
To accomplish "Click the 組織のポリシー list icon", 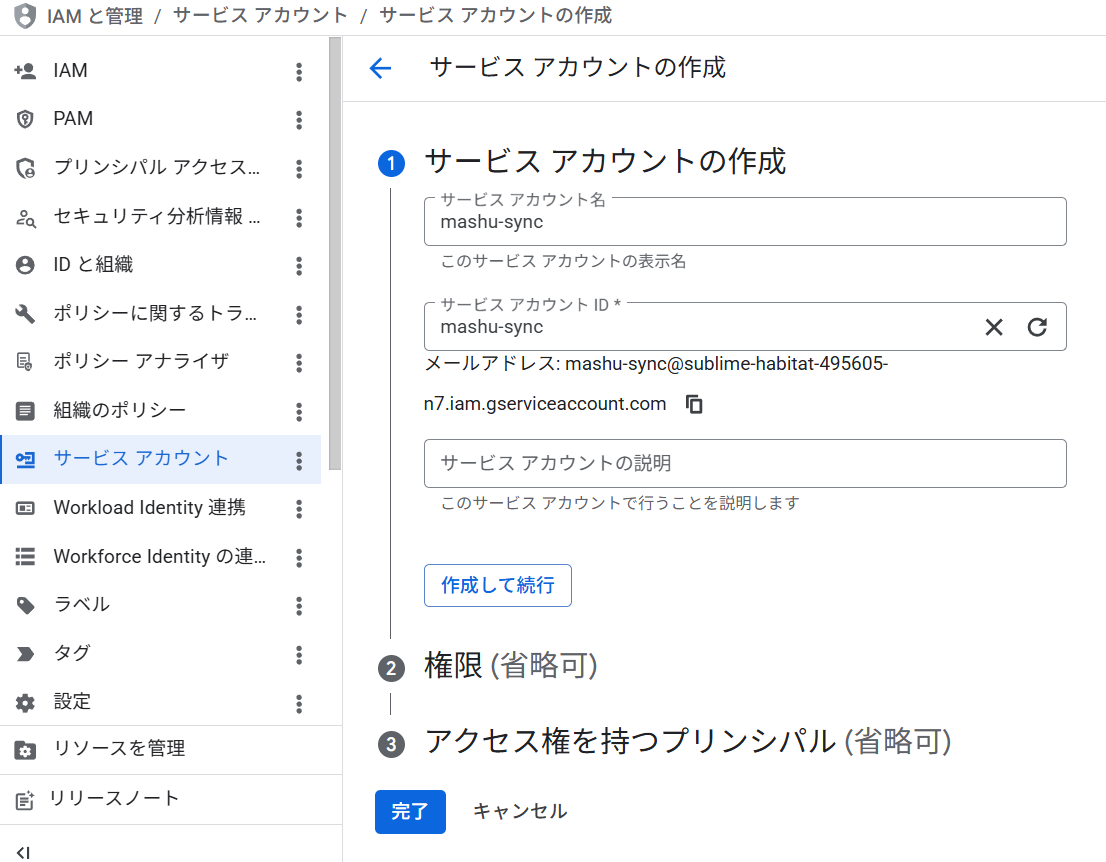I will [x=25, y=411].
